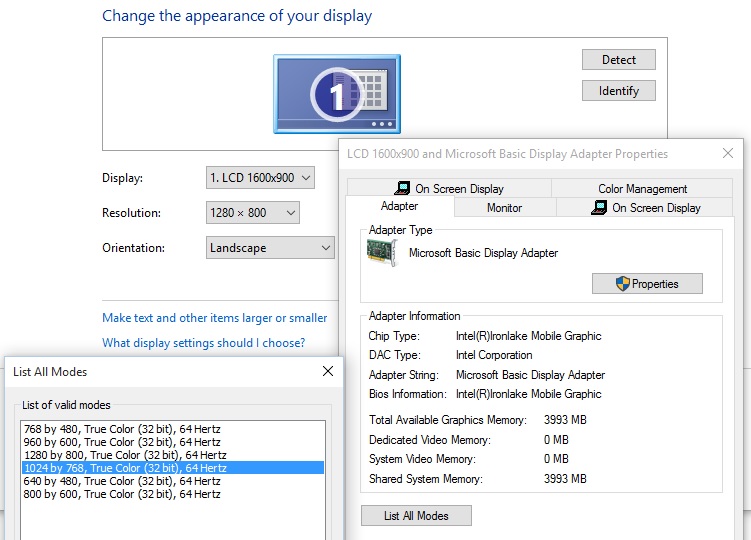Click the List All Modes button
This screenshot has height=540, width=751.
(416, 516)
